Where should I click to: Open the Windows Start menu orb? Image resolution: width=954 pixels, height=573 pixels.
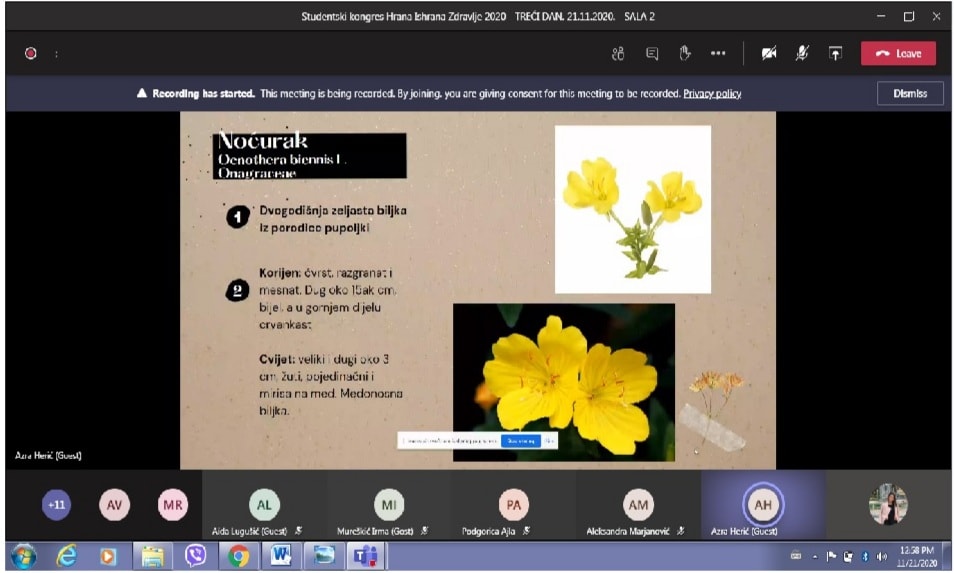(x=23, y=556)
